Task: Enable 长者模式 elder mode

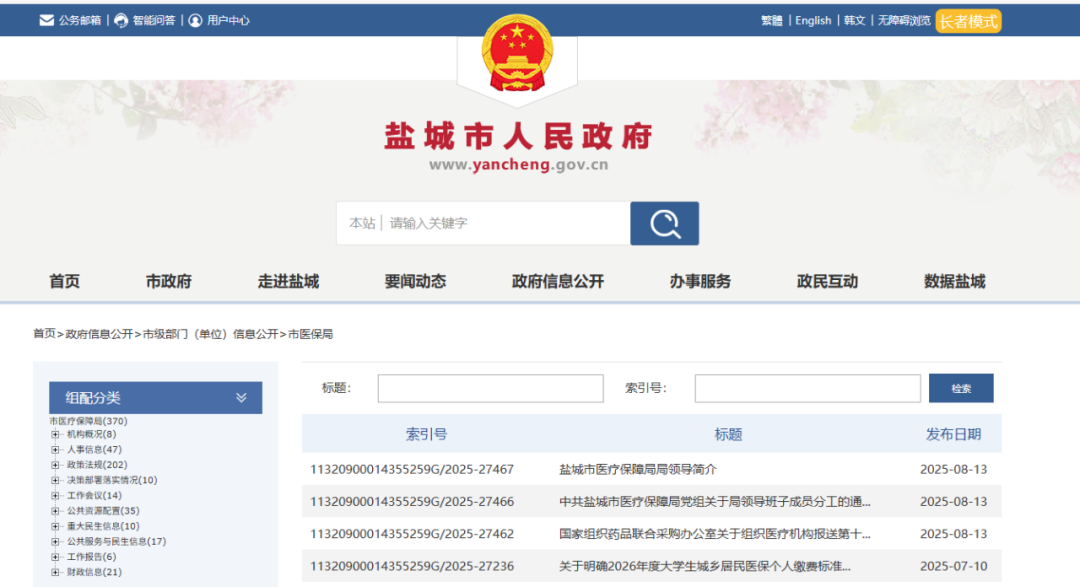Action: pyautogui.click(x=968, y=21)
